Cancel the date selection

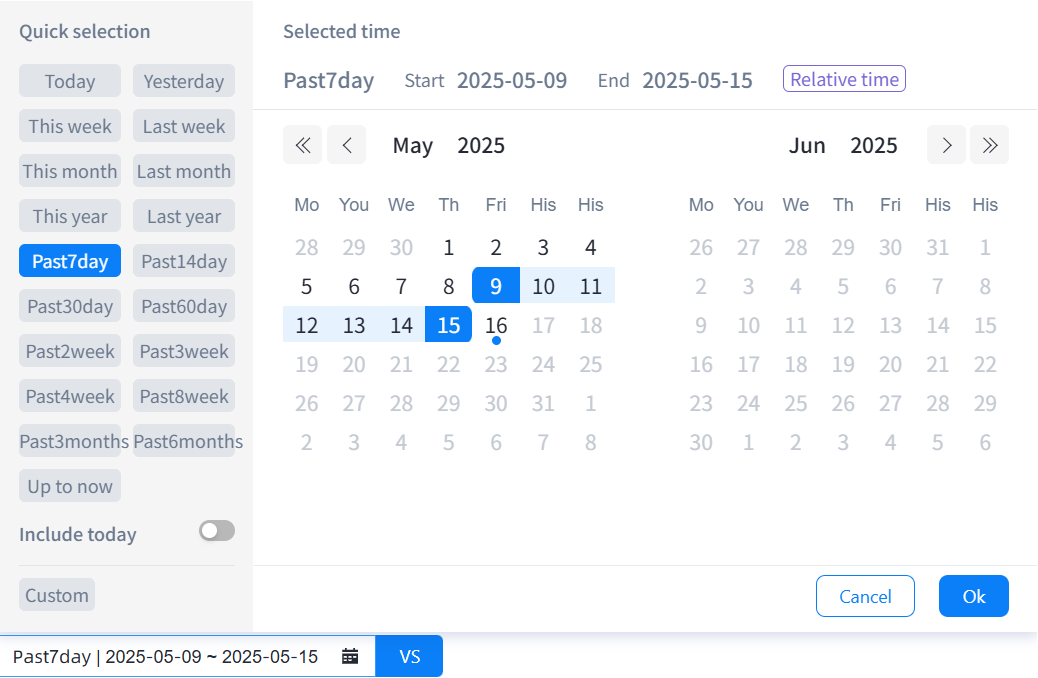[865, 596]
